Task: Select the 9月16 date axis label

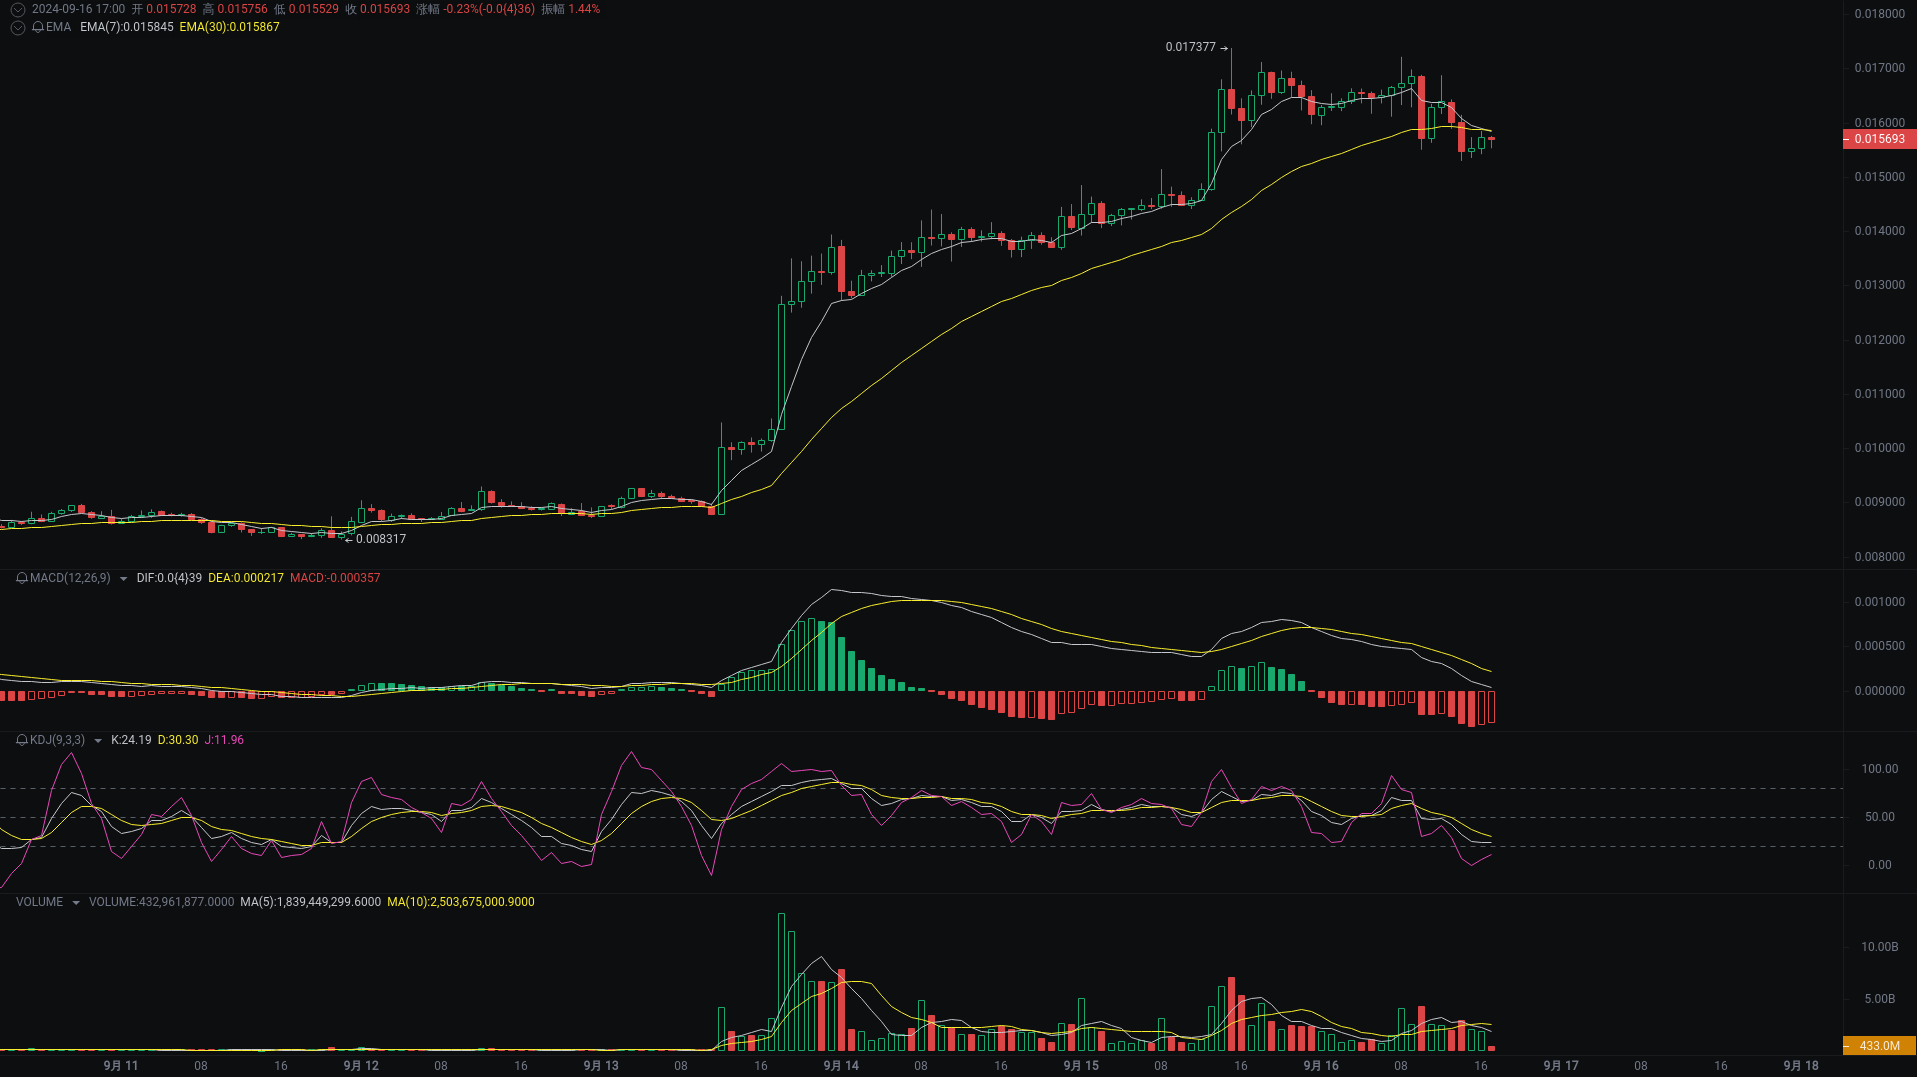Action: coord(1319,1065)
